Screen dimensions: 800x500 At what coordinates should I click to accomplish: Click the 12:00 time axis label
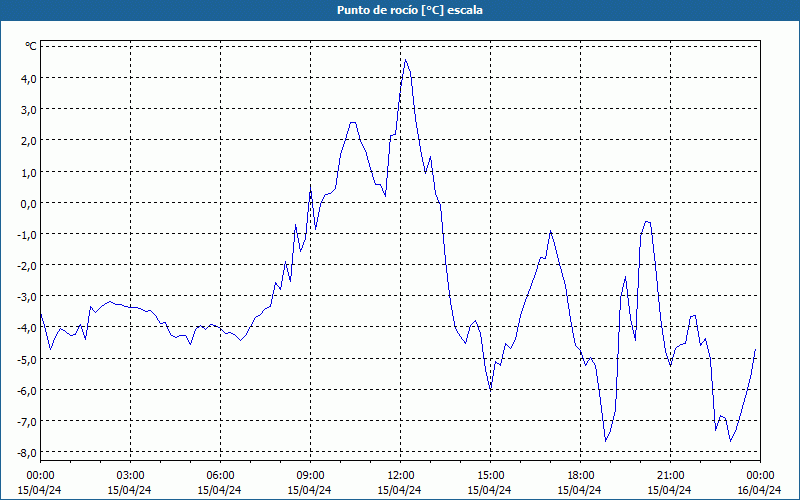tap(401, 476)
